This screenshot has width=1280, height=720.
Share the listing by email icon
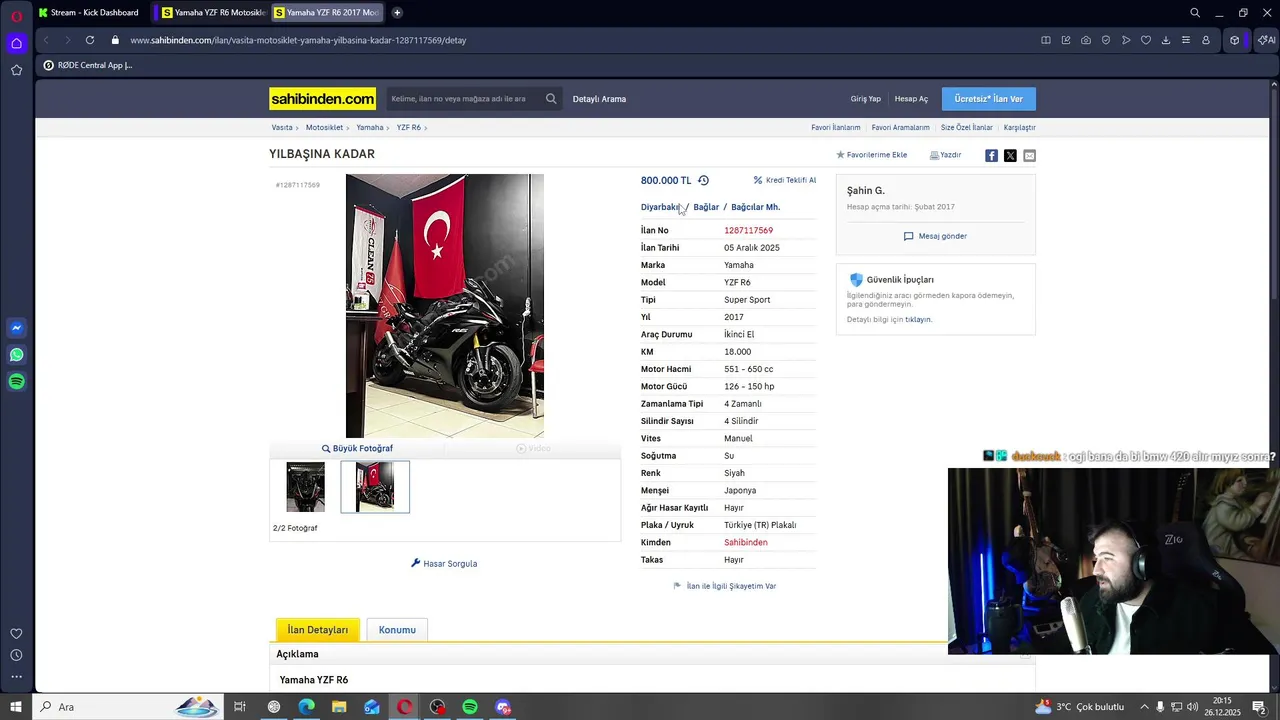click(1029, 155)
